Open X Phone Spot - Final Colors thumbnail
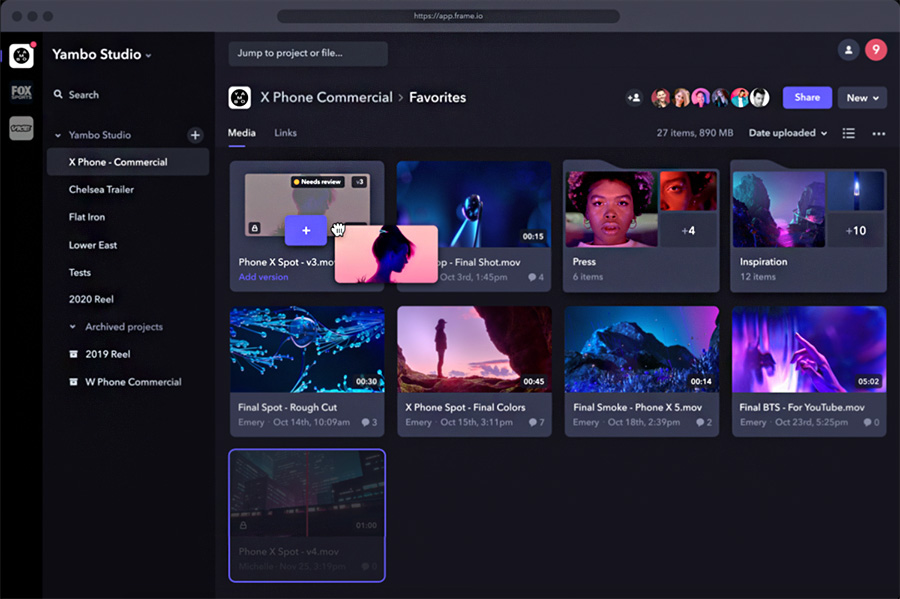900x599 pixels. (474, 349)
